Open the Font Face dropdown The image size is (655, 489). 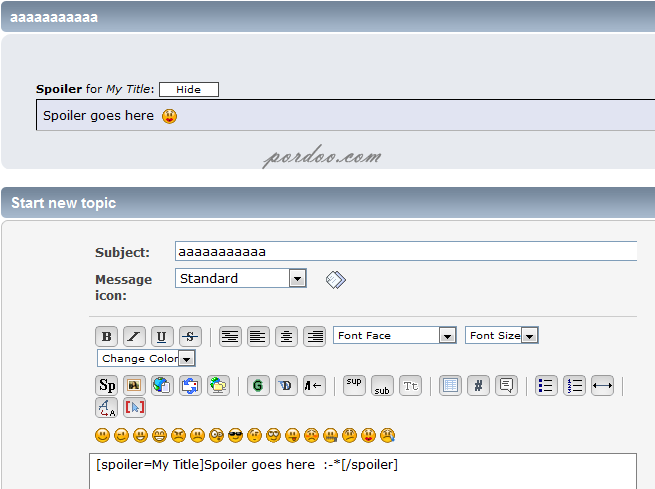(394, 335)
